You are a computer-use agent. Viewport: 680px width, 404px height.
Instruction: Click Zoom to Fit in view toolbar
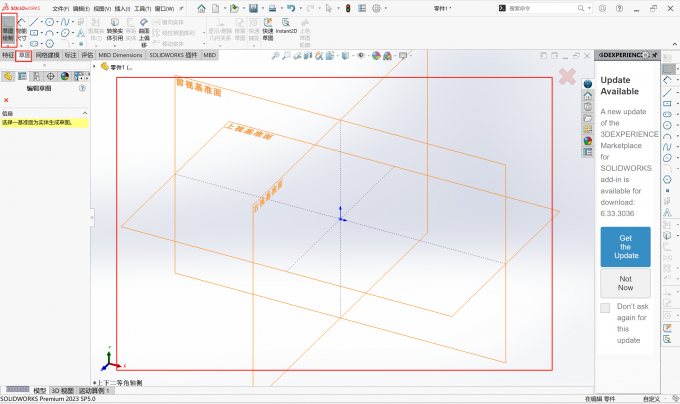point(275,55)
